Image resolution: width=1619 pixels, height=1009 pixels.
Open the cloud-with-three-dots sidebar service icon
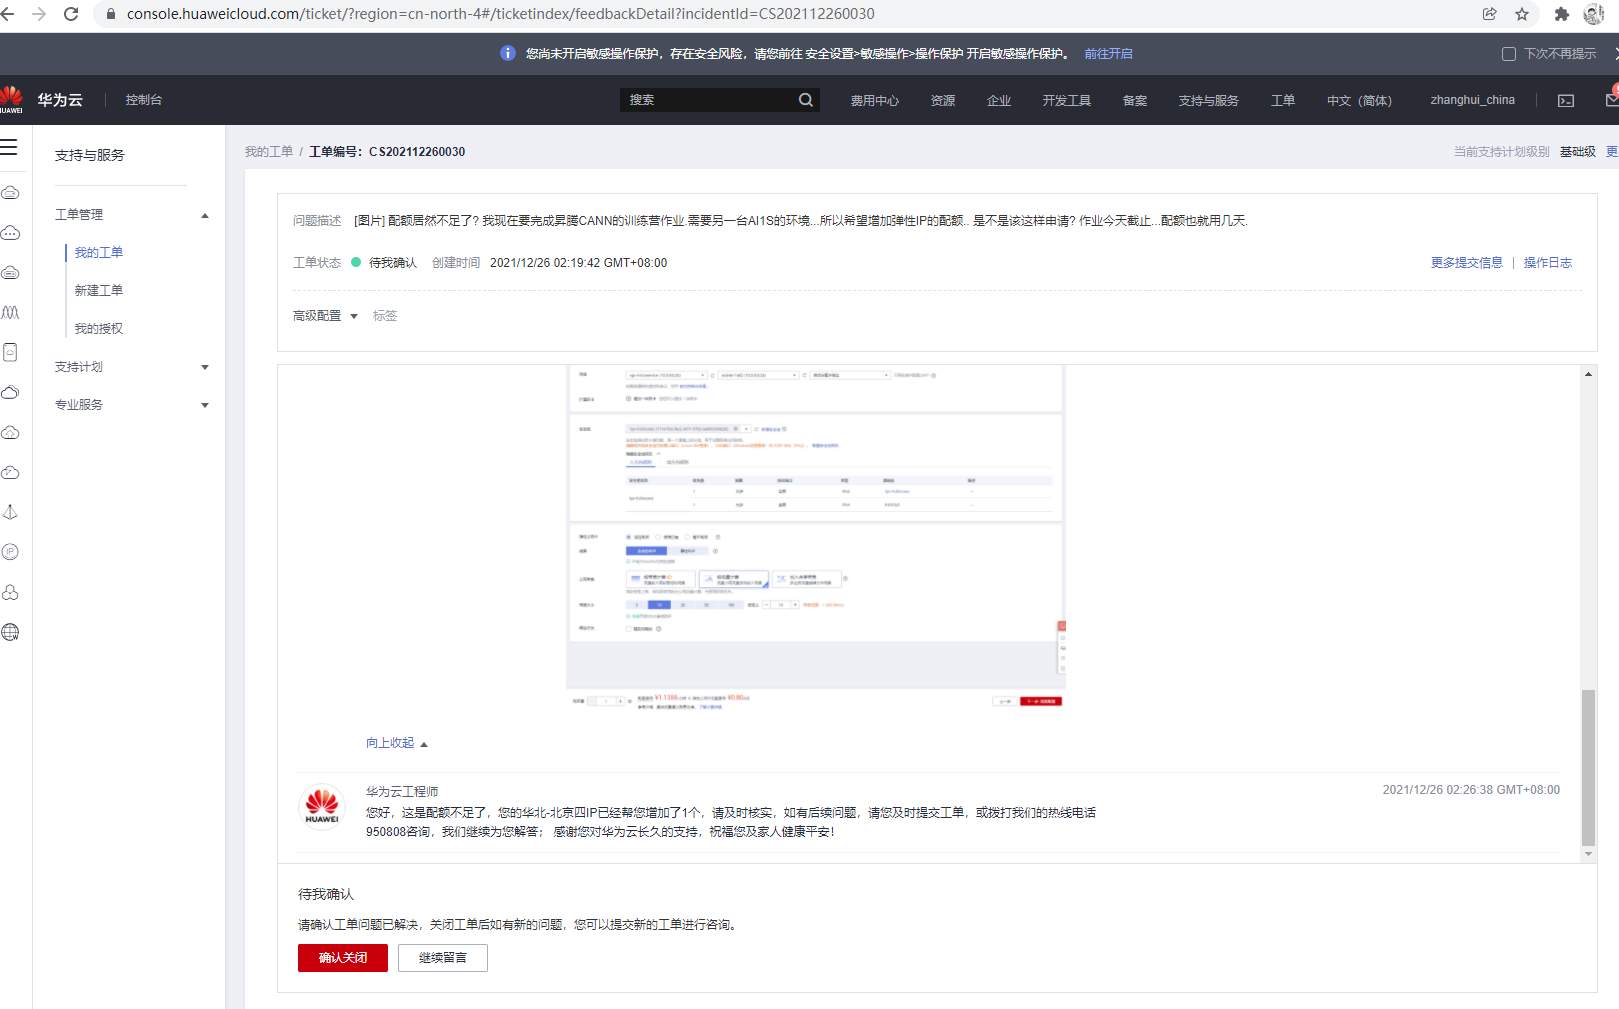[10, 233]
